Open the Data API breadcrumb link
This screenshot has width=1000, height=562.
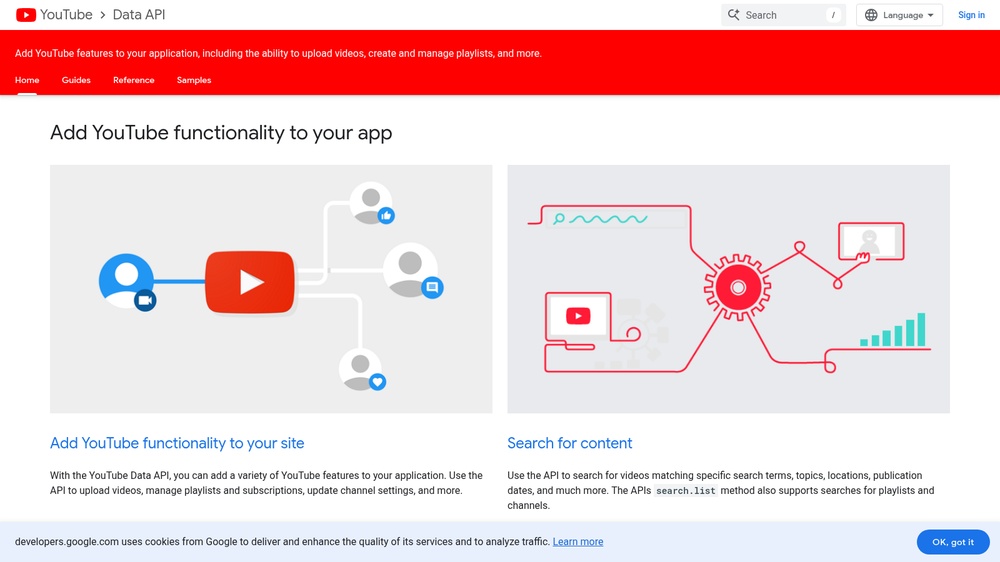pyautogui.click(x=139, y=15)
